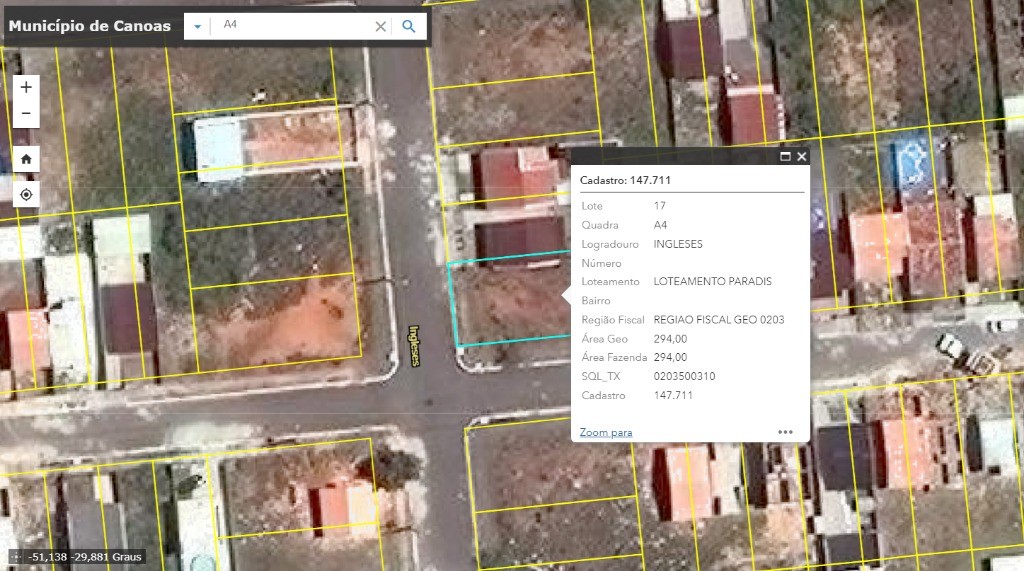Clear the search text A4

click(x=380, y=26)
